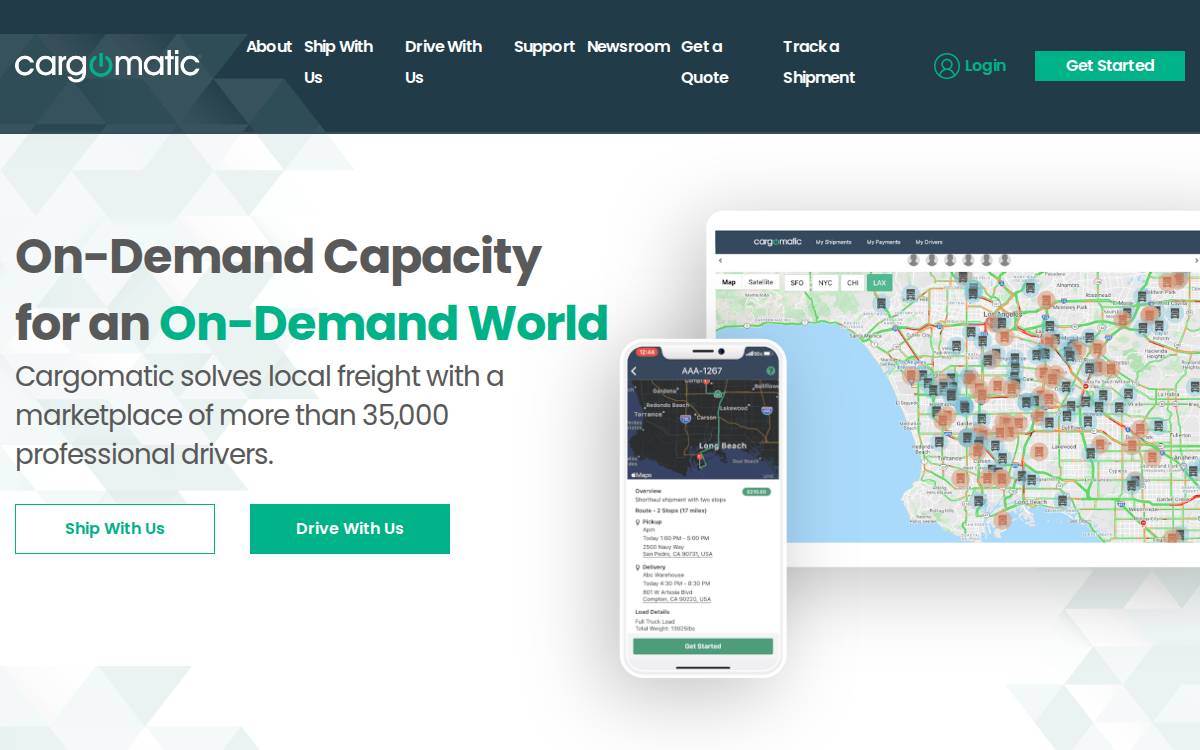This screenshot has width=1200, height=750.
Task: Click the green header Get Started button
Action: pyautogui.click(x=1110, y=66)
